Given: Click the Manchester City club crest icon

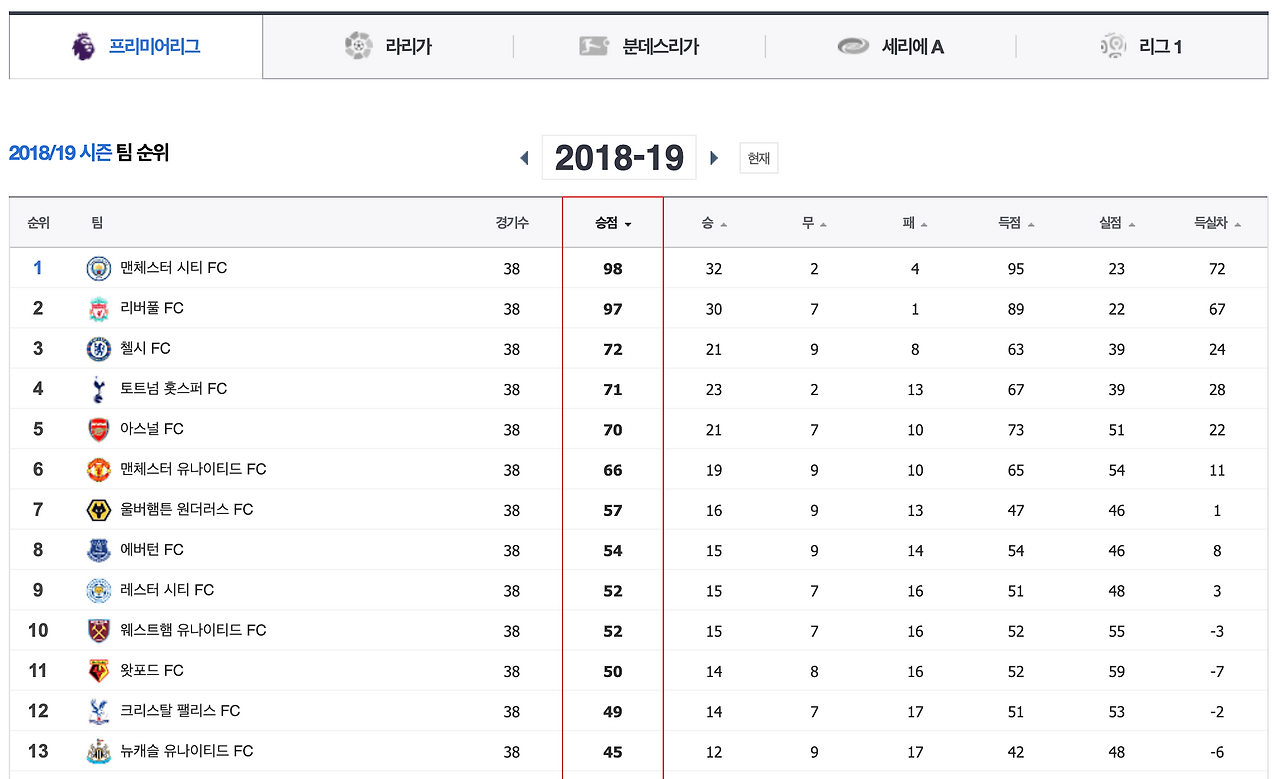Looking at the screenshot, I should [x=98, y=268].
